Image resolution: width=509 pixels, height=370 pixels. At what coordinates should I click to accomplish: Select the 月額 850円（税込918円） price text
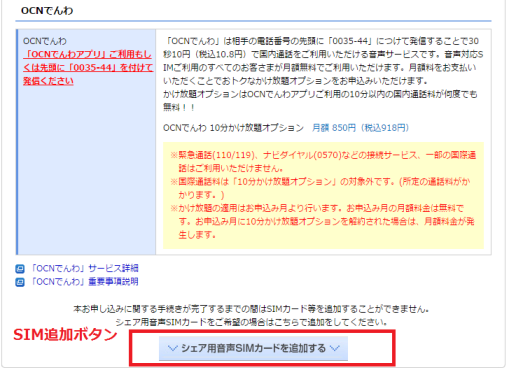point(361,128)
